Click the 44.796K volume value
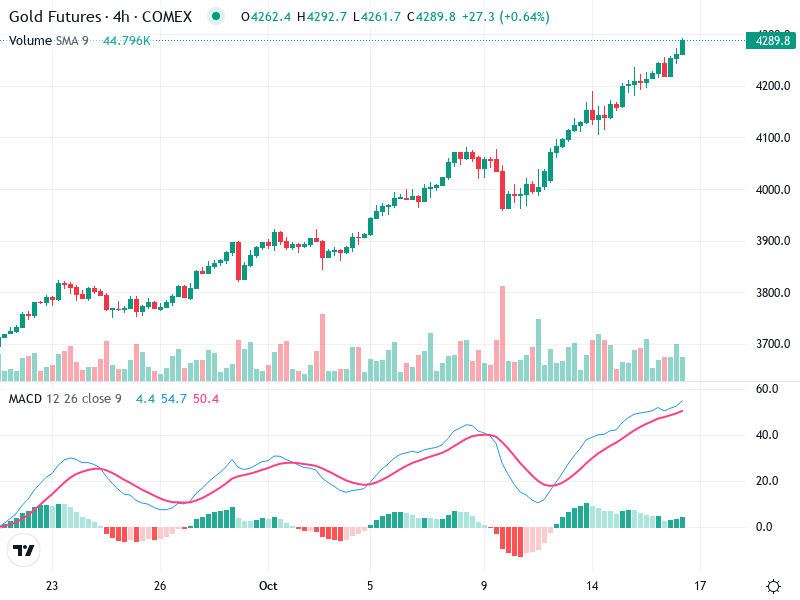The width and height of the screenshot is (800, 600). tap(127, 40)
